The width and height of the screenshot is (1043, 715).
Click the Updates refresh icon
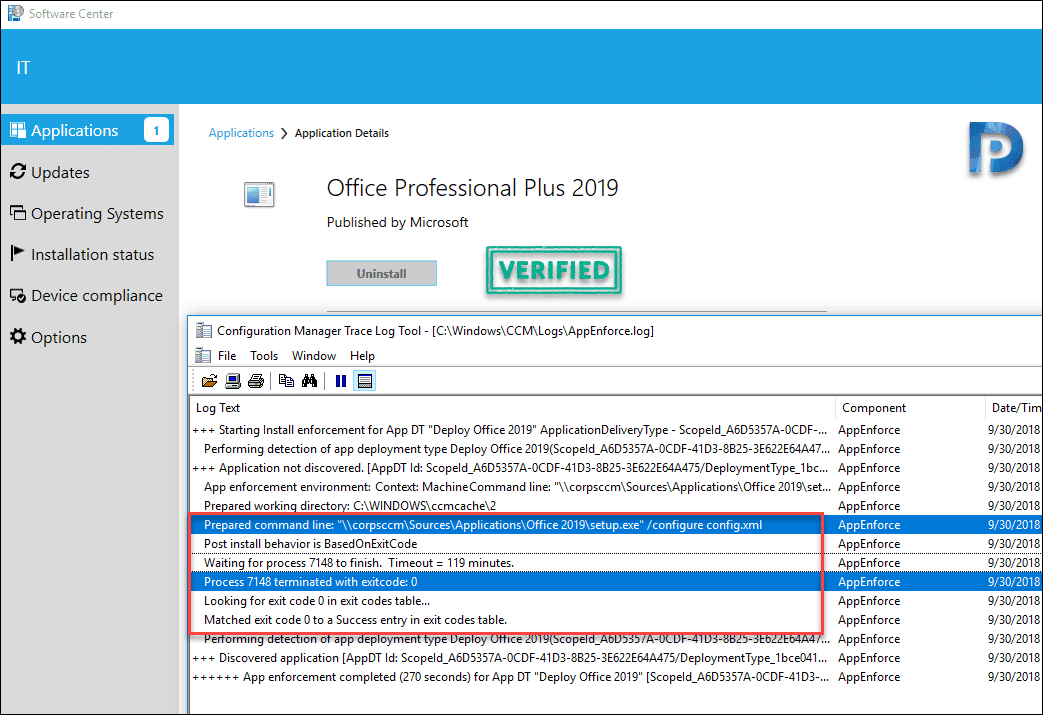18,172
